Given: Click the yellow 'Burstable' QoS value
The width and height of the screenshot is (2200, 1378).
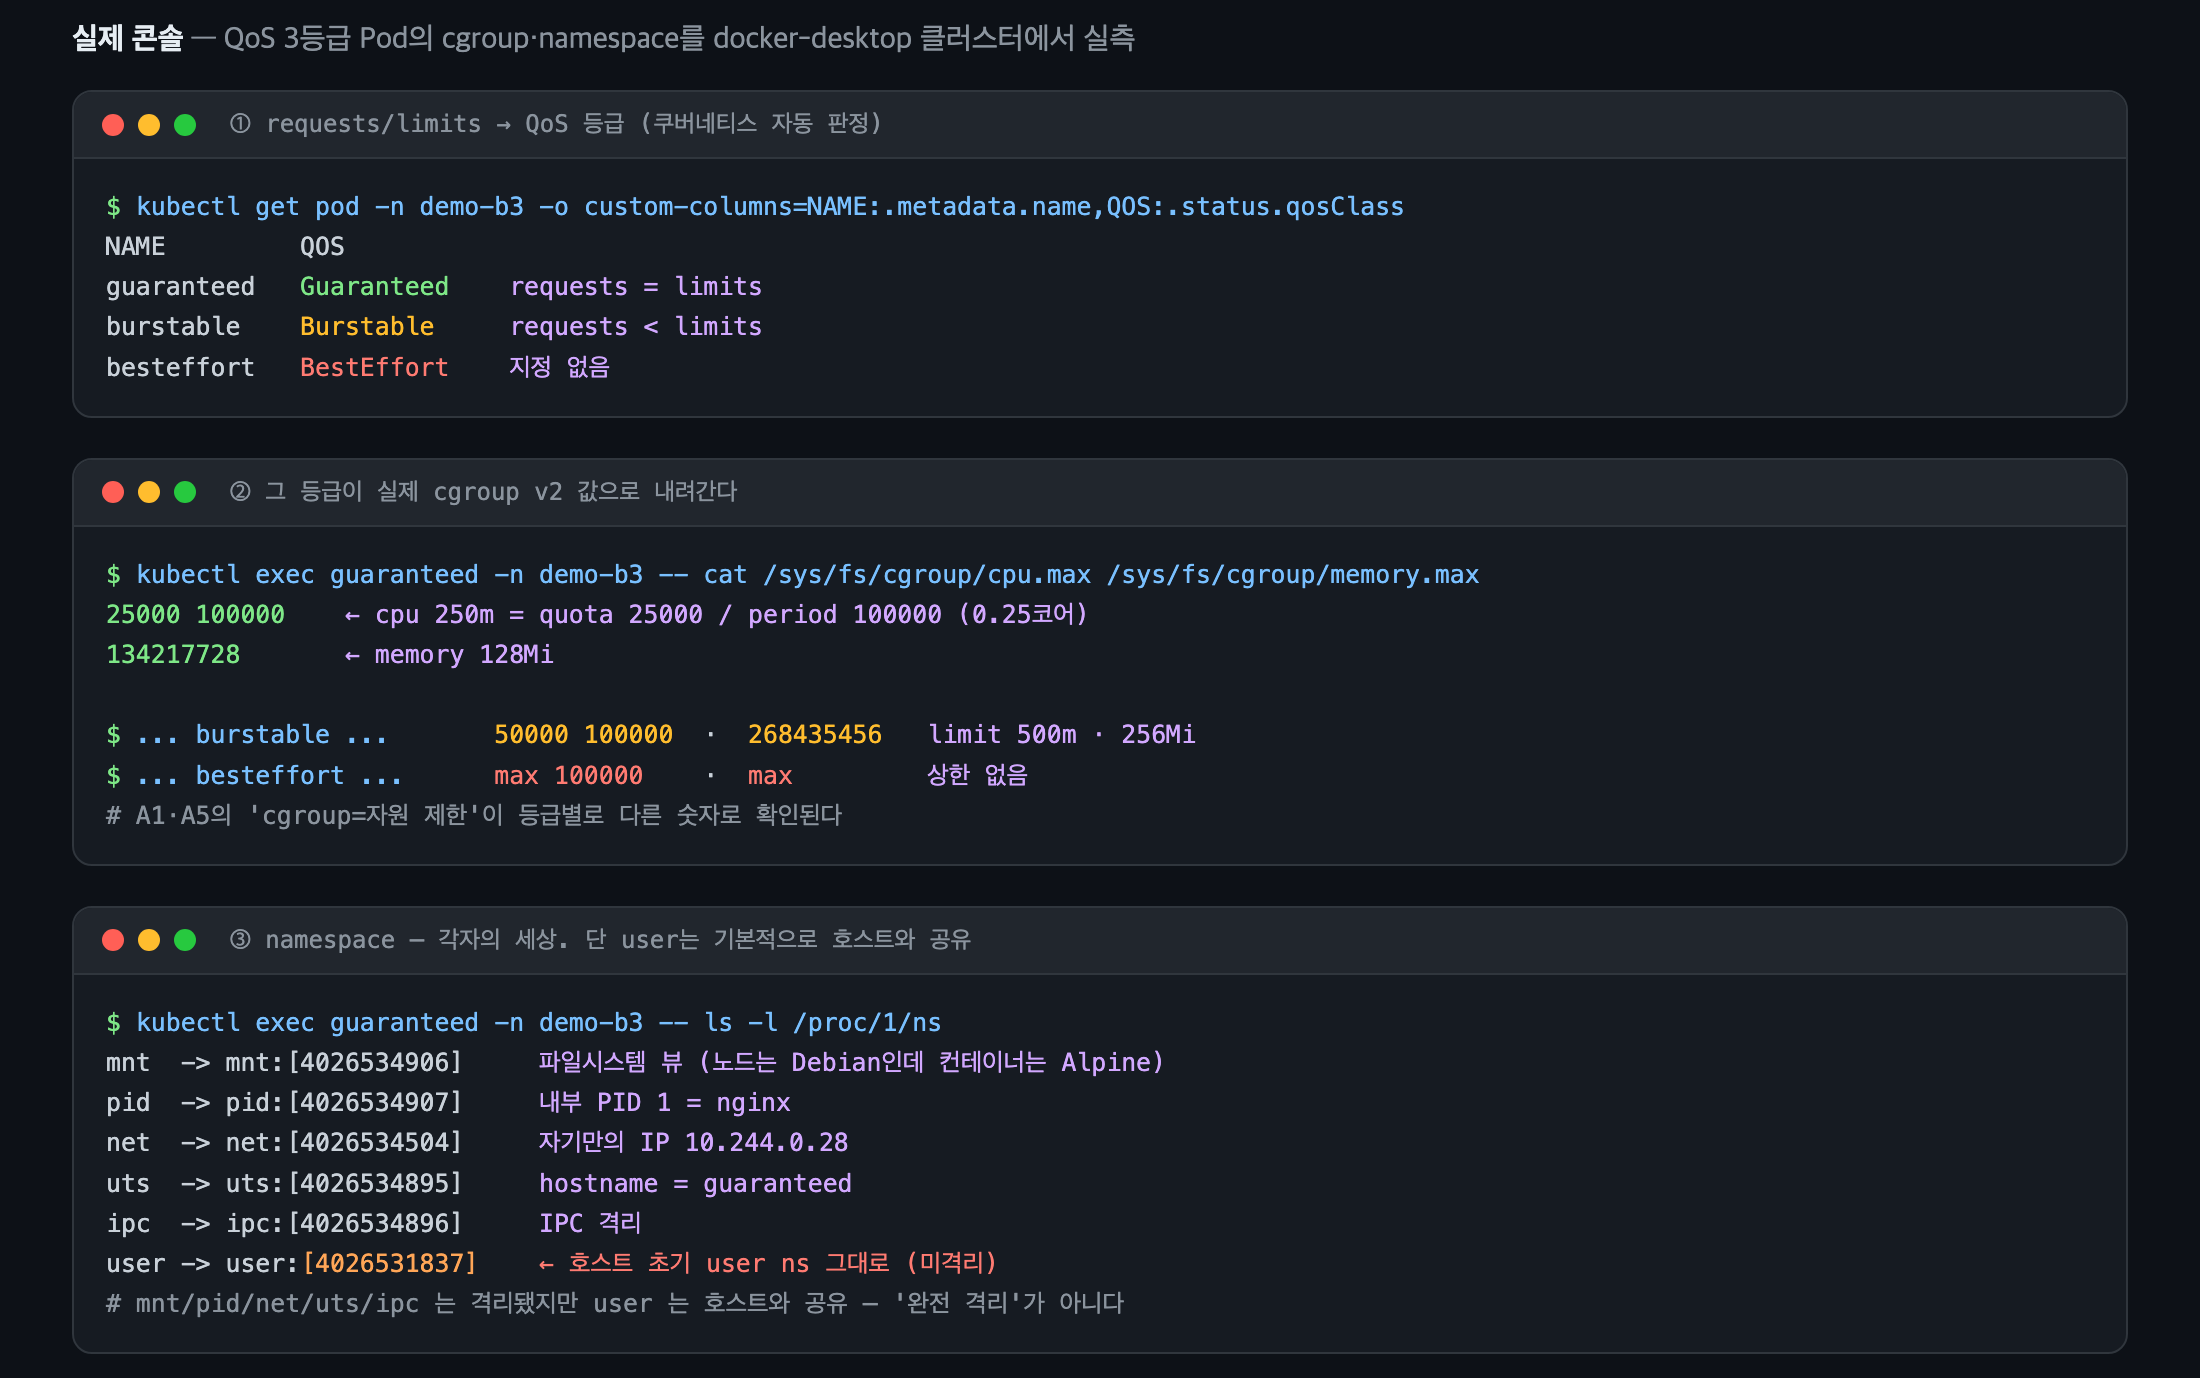Looking at the screenshot, I should click(x=367, y=327).
